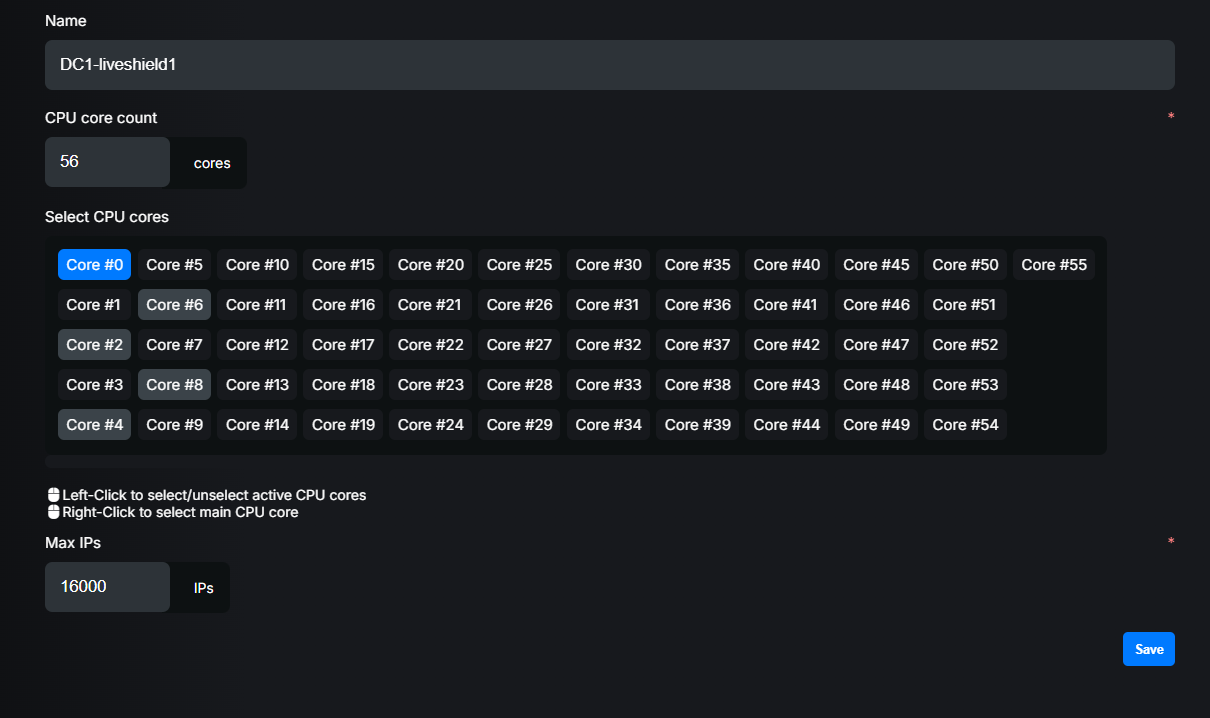Click the Save button
The width and height of the screenshot is (1210, 718).
(1148, 648)
